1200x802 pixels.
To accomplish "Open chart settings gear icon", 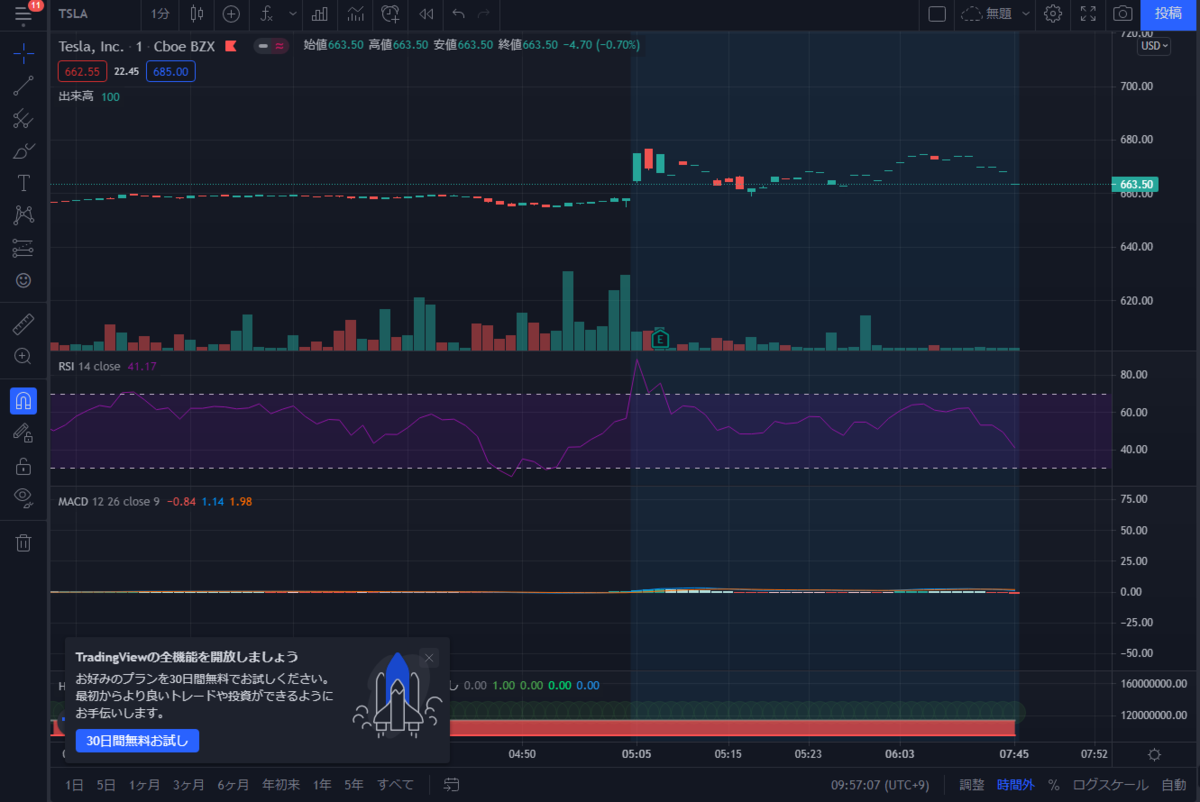I will click(1053, 14).
